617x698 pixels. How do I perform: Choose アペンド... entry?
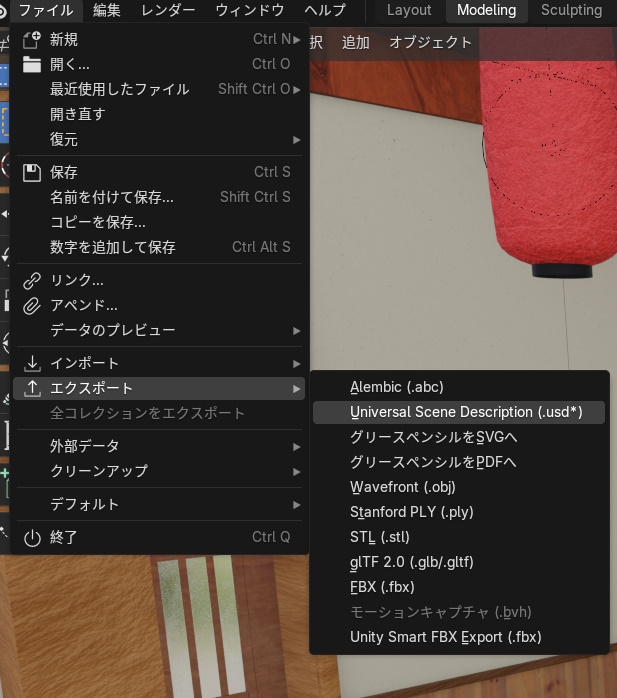(x=159, y=305)
